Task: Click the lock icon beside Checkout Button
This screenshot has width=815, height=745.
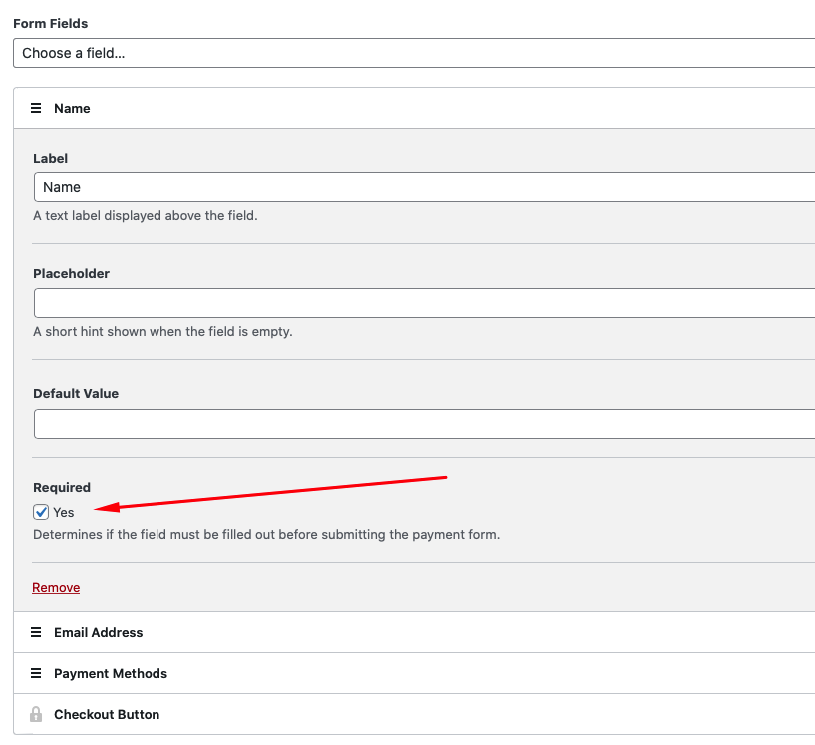Action: [x=36, y=714]
